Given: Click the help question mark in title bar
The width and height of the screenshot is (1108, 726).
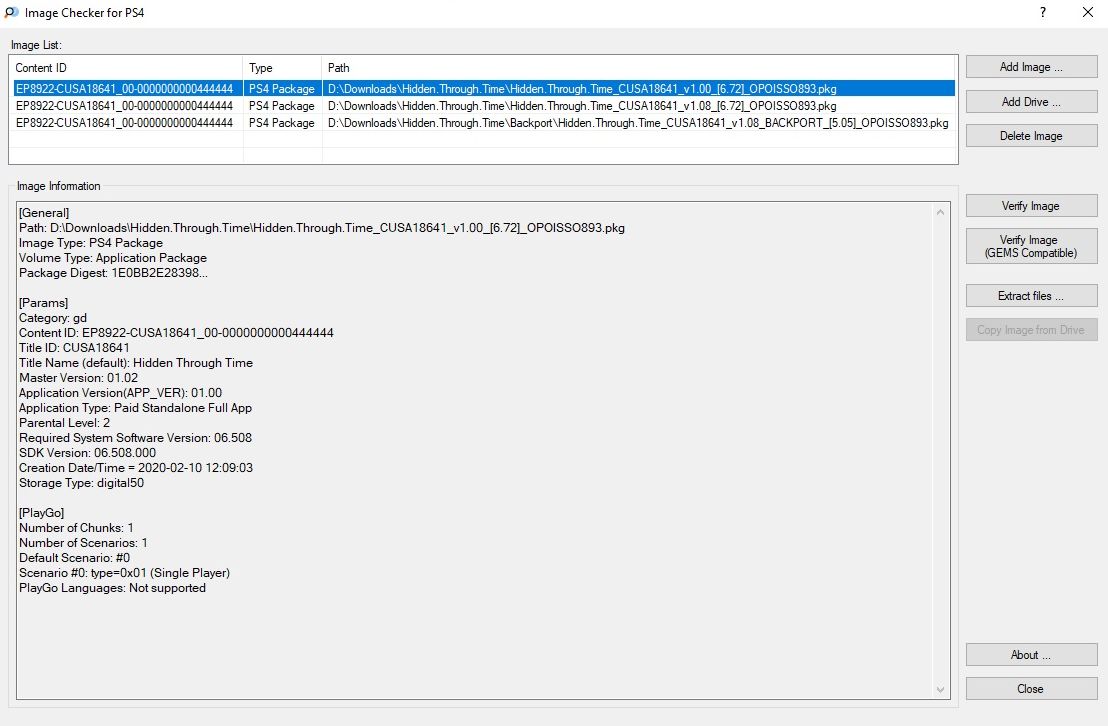Looking at the screenshot, I should 1043,12.
